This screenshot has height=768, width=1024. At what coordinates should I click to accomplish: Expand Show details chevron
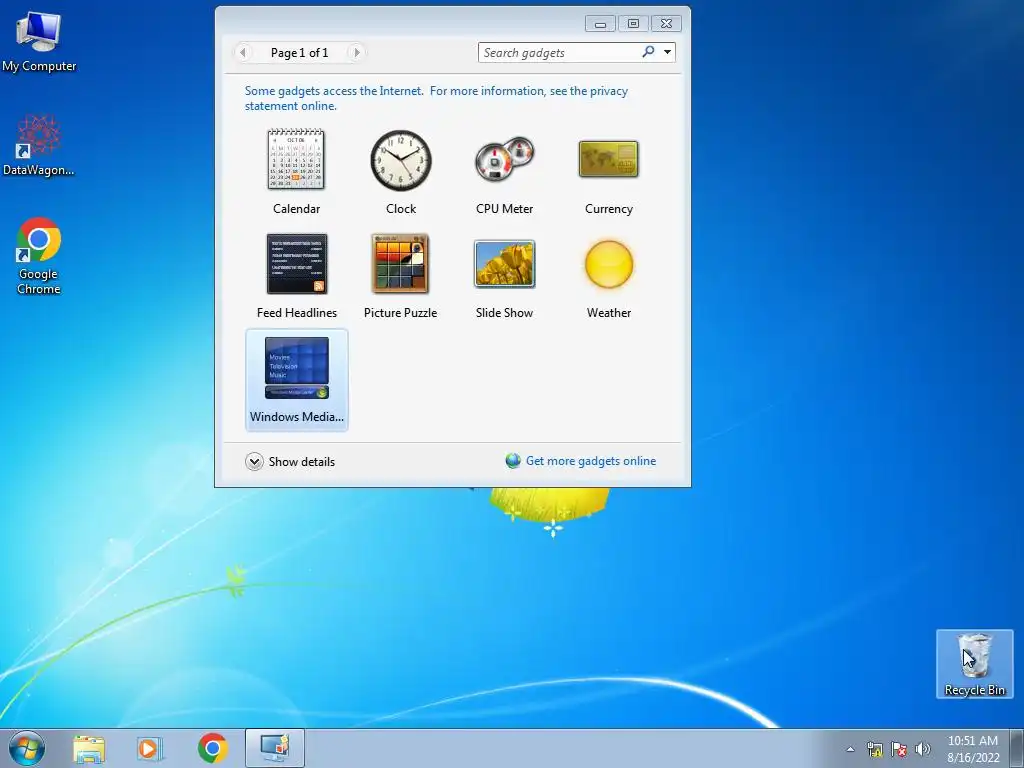254,462
